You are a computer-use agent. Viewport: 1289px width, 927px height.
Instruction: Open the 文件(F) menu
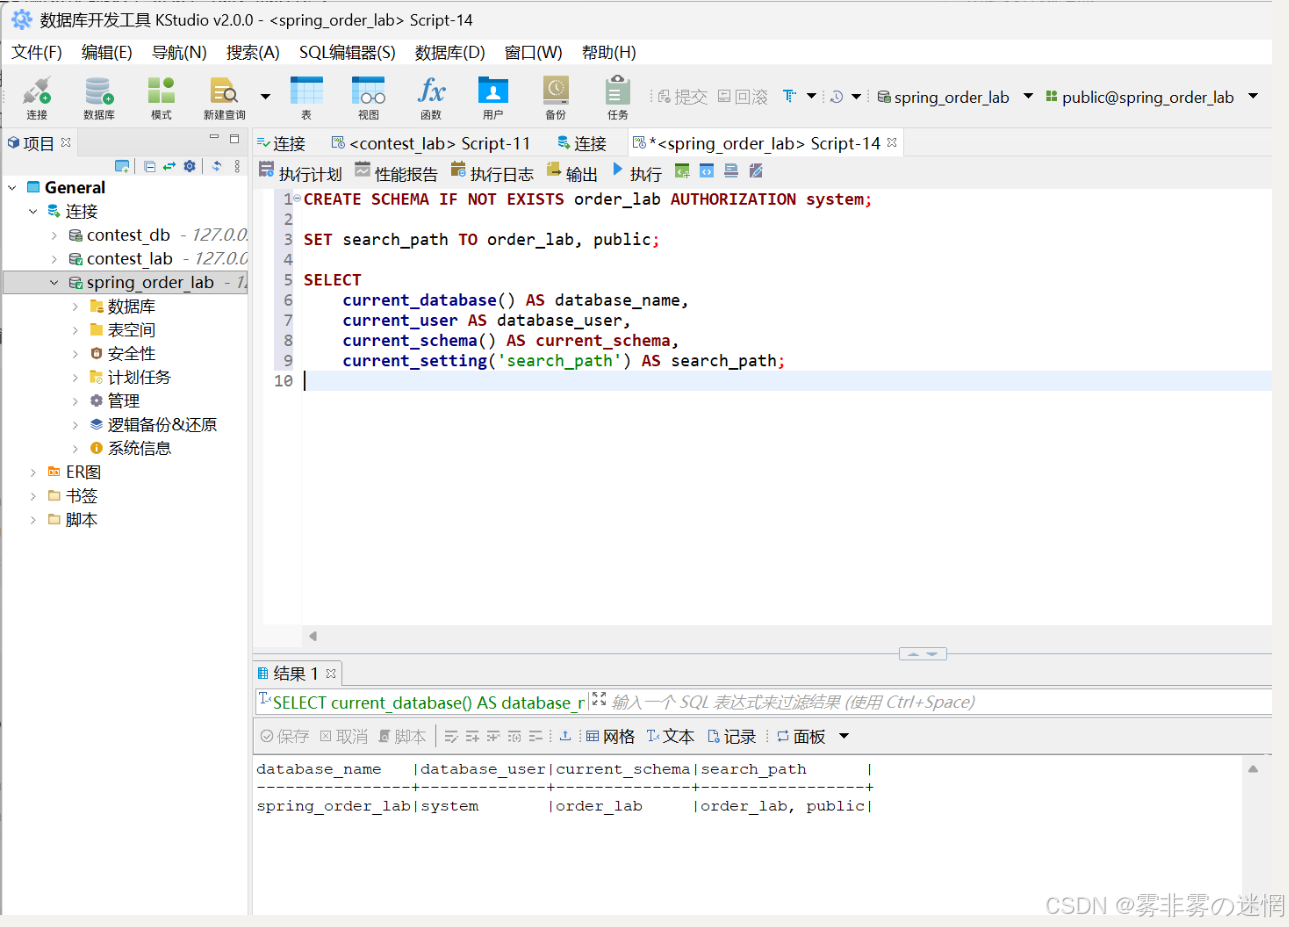(x=37, y=52)
